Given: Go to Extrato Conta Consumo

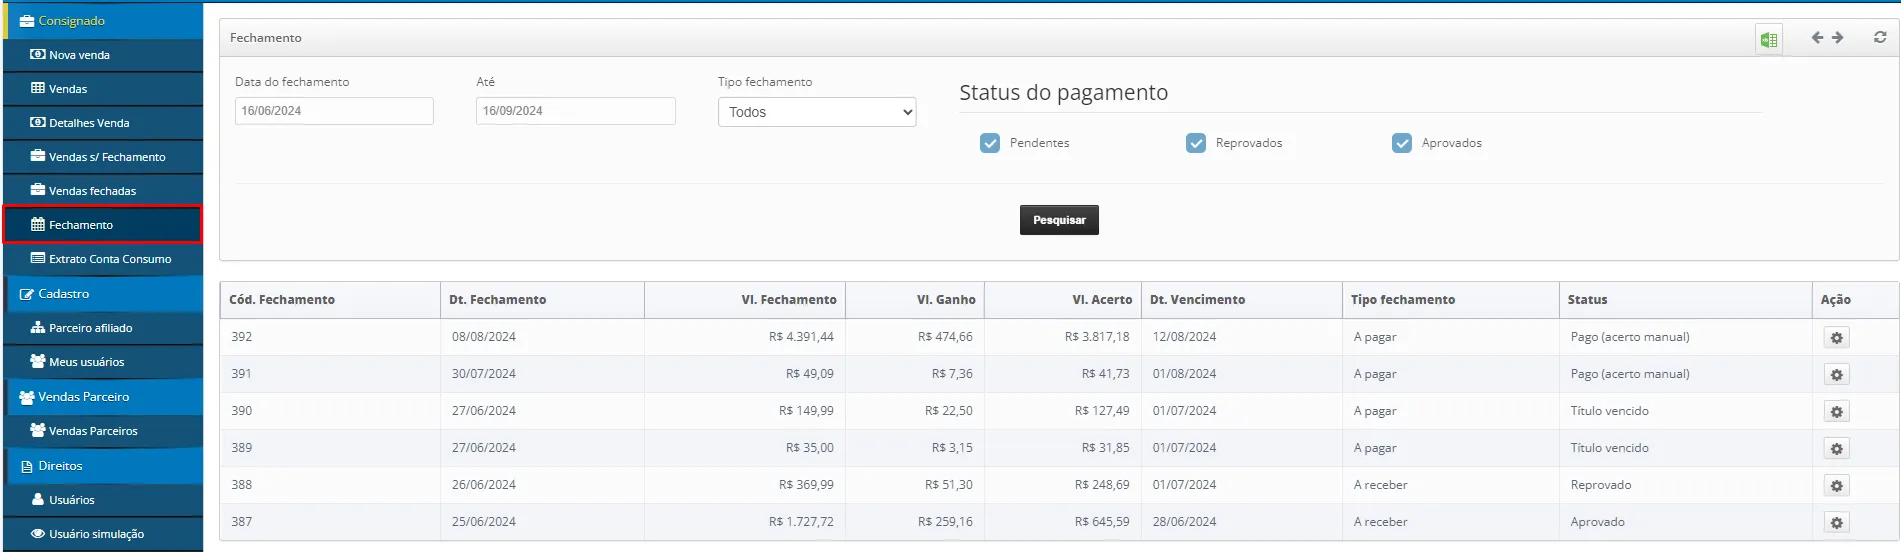Looking at the screenshot, I should 110,259.
